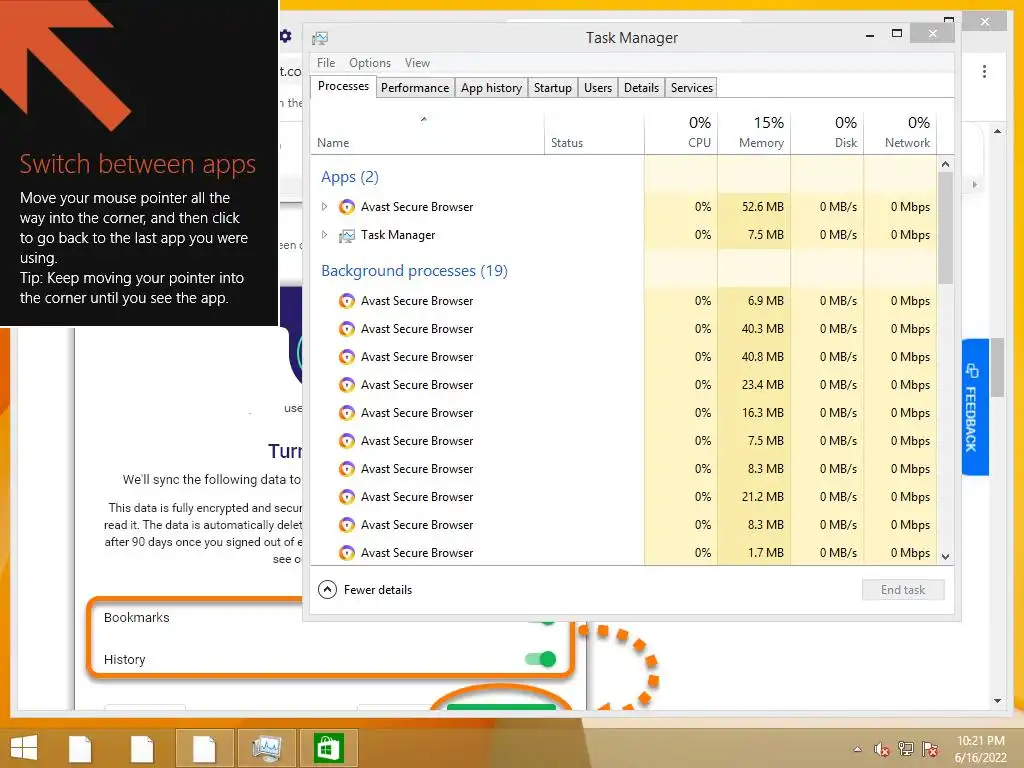Image resolution: width=1024 pixels, height=768 pixels.
Task: Select the Processes tab
Action: 344,86
